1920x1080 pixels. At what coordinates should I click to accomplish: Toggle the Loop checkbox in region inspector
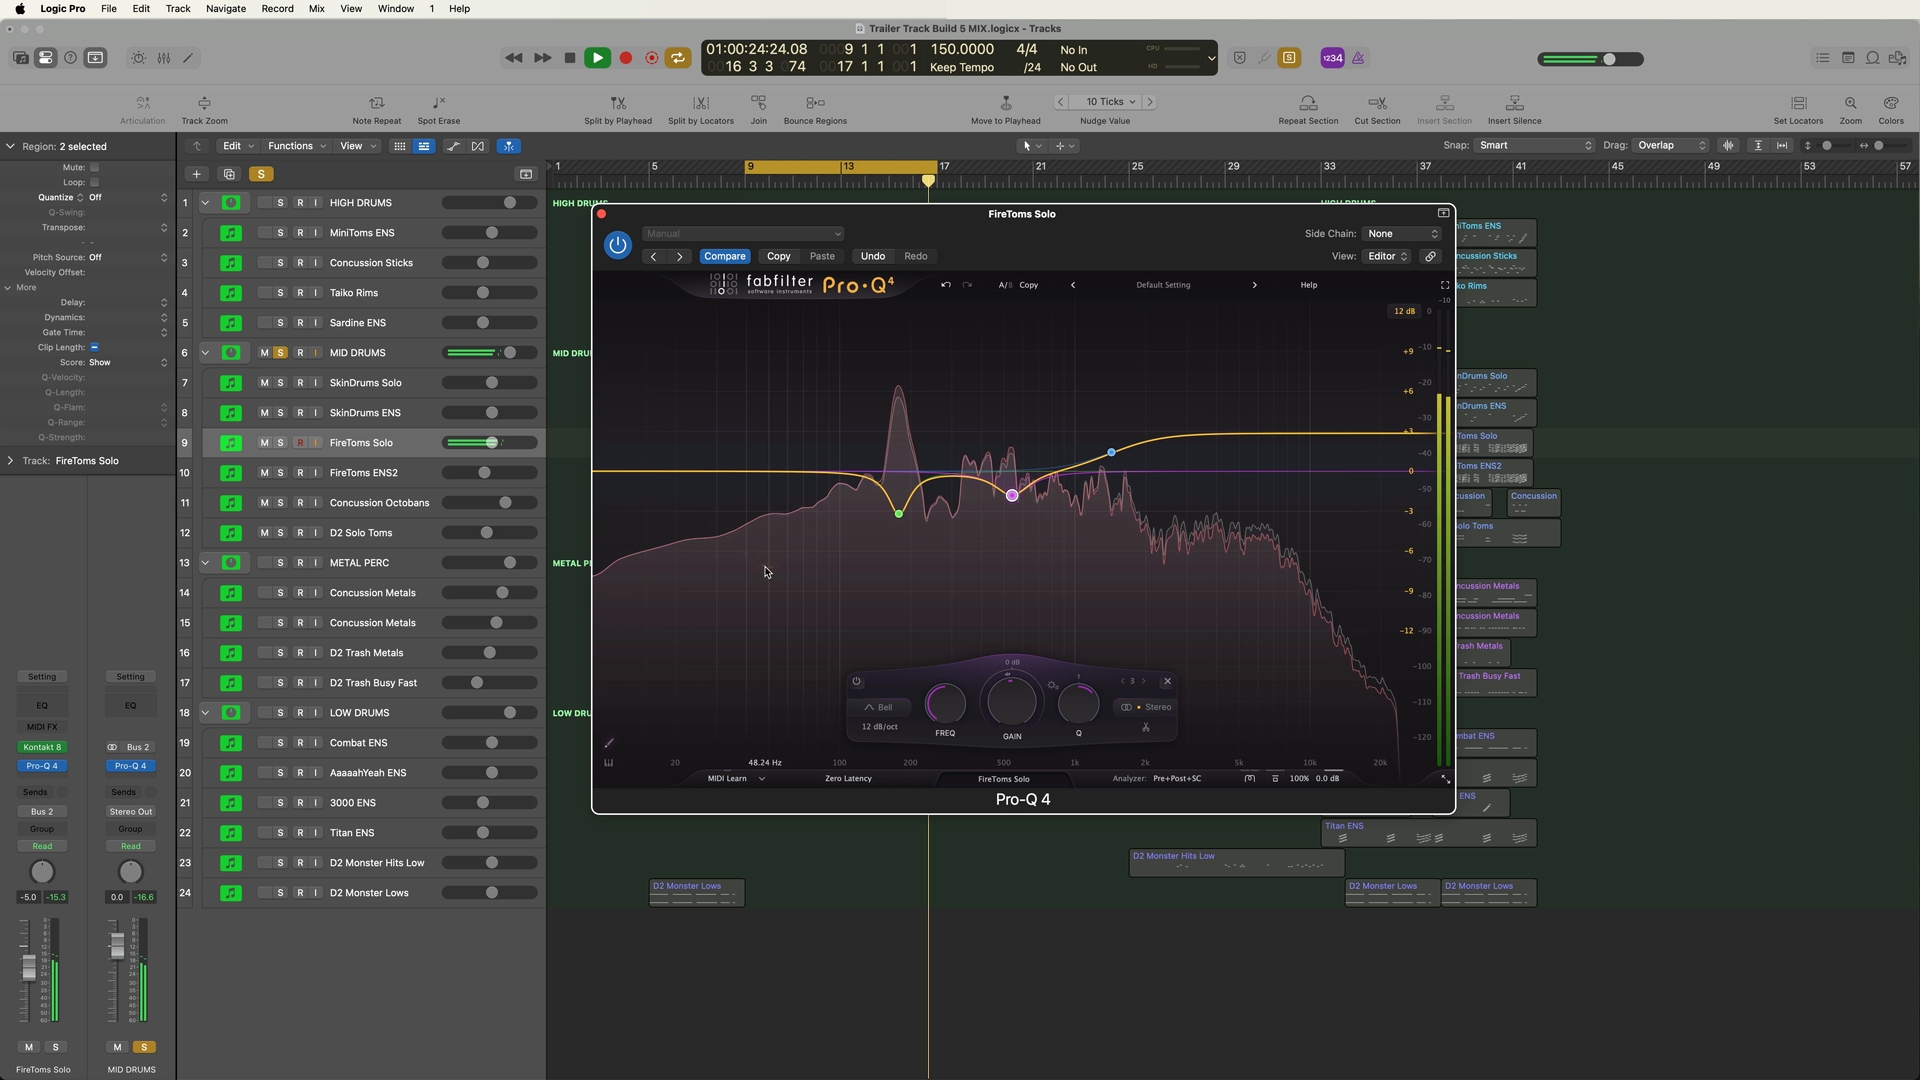click(x=95, y=182)
